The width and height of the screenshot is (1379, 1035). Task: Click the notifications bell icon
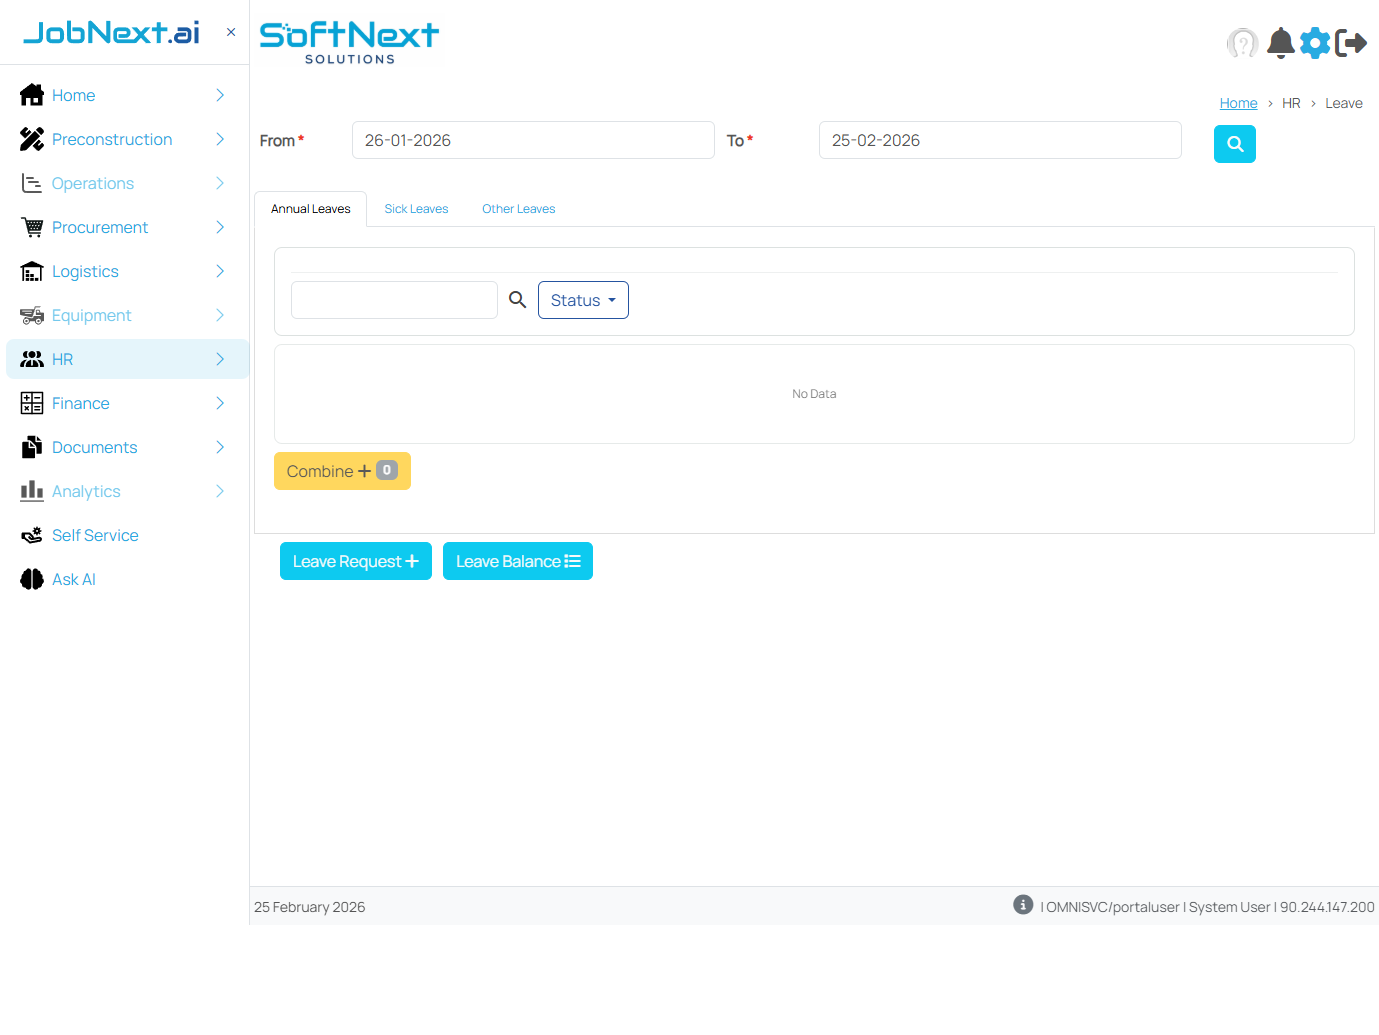click(x=1280, y=43)
